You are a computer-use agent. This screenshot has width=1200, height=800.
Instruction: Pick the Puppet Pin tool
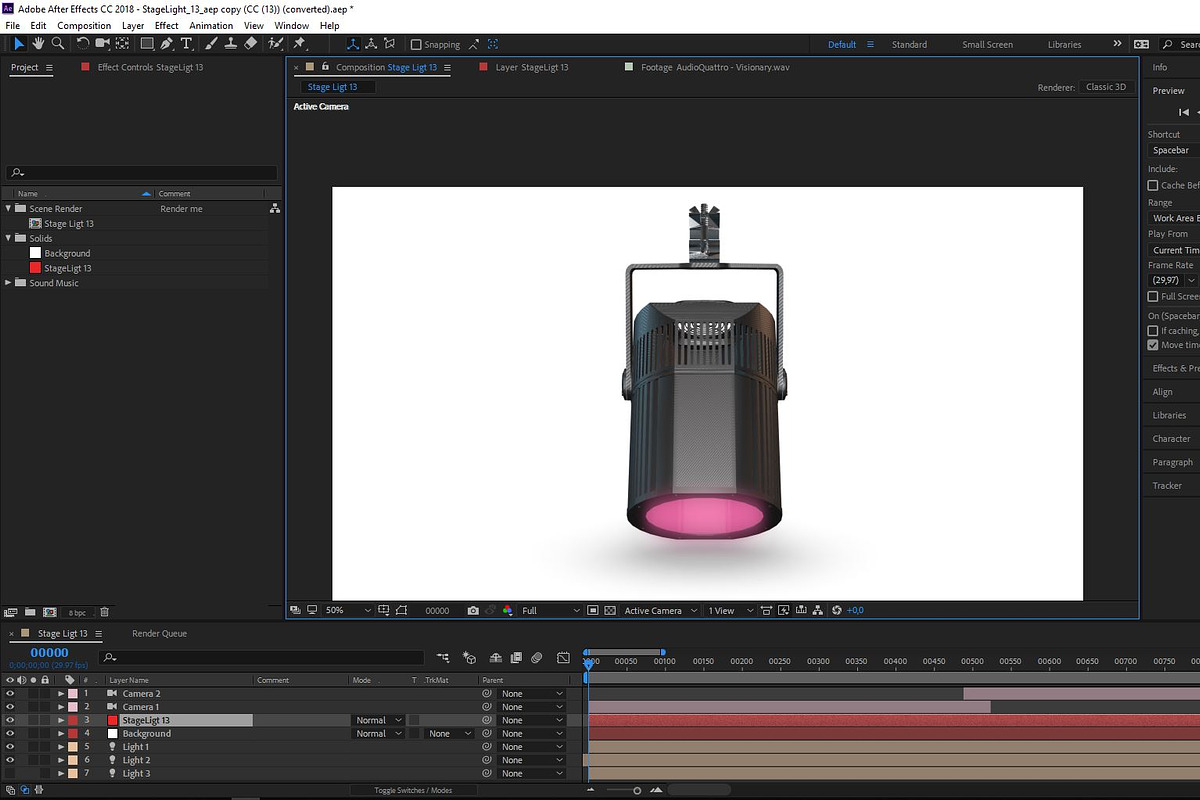tap(299, 44)
